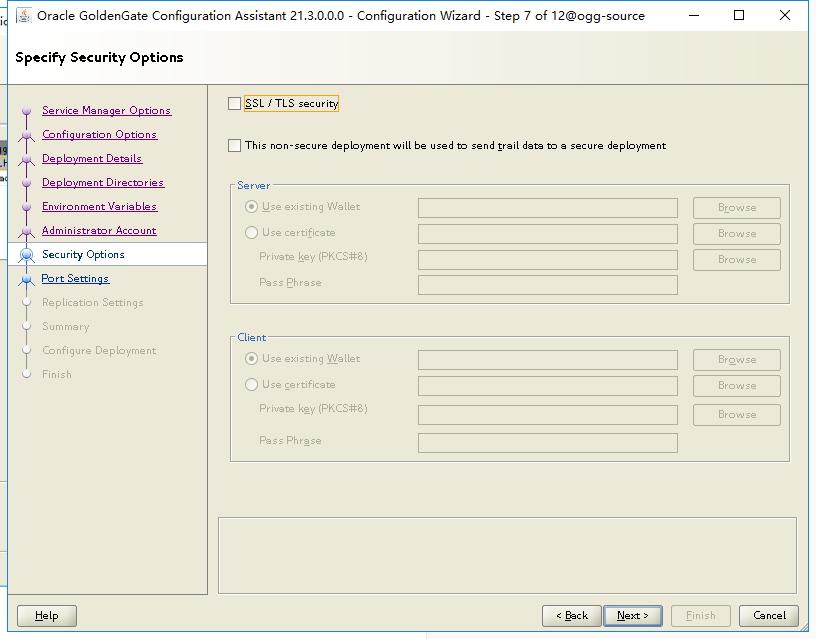Click the Administrator Account step bullet icon
The width and height of the screenshot is (816, 639).
[x=27, y=231]
